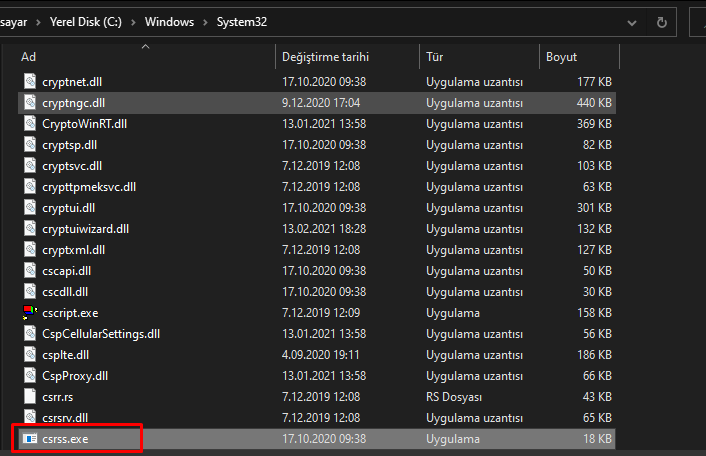Screen dimensions: 706x456
Task: Click the cryptngc.dll file icon
Action: coord(30,103)
